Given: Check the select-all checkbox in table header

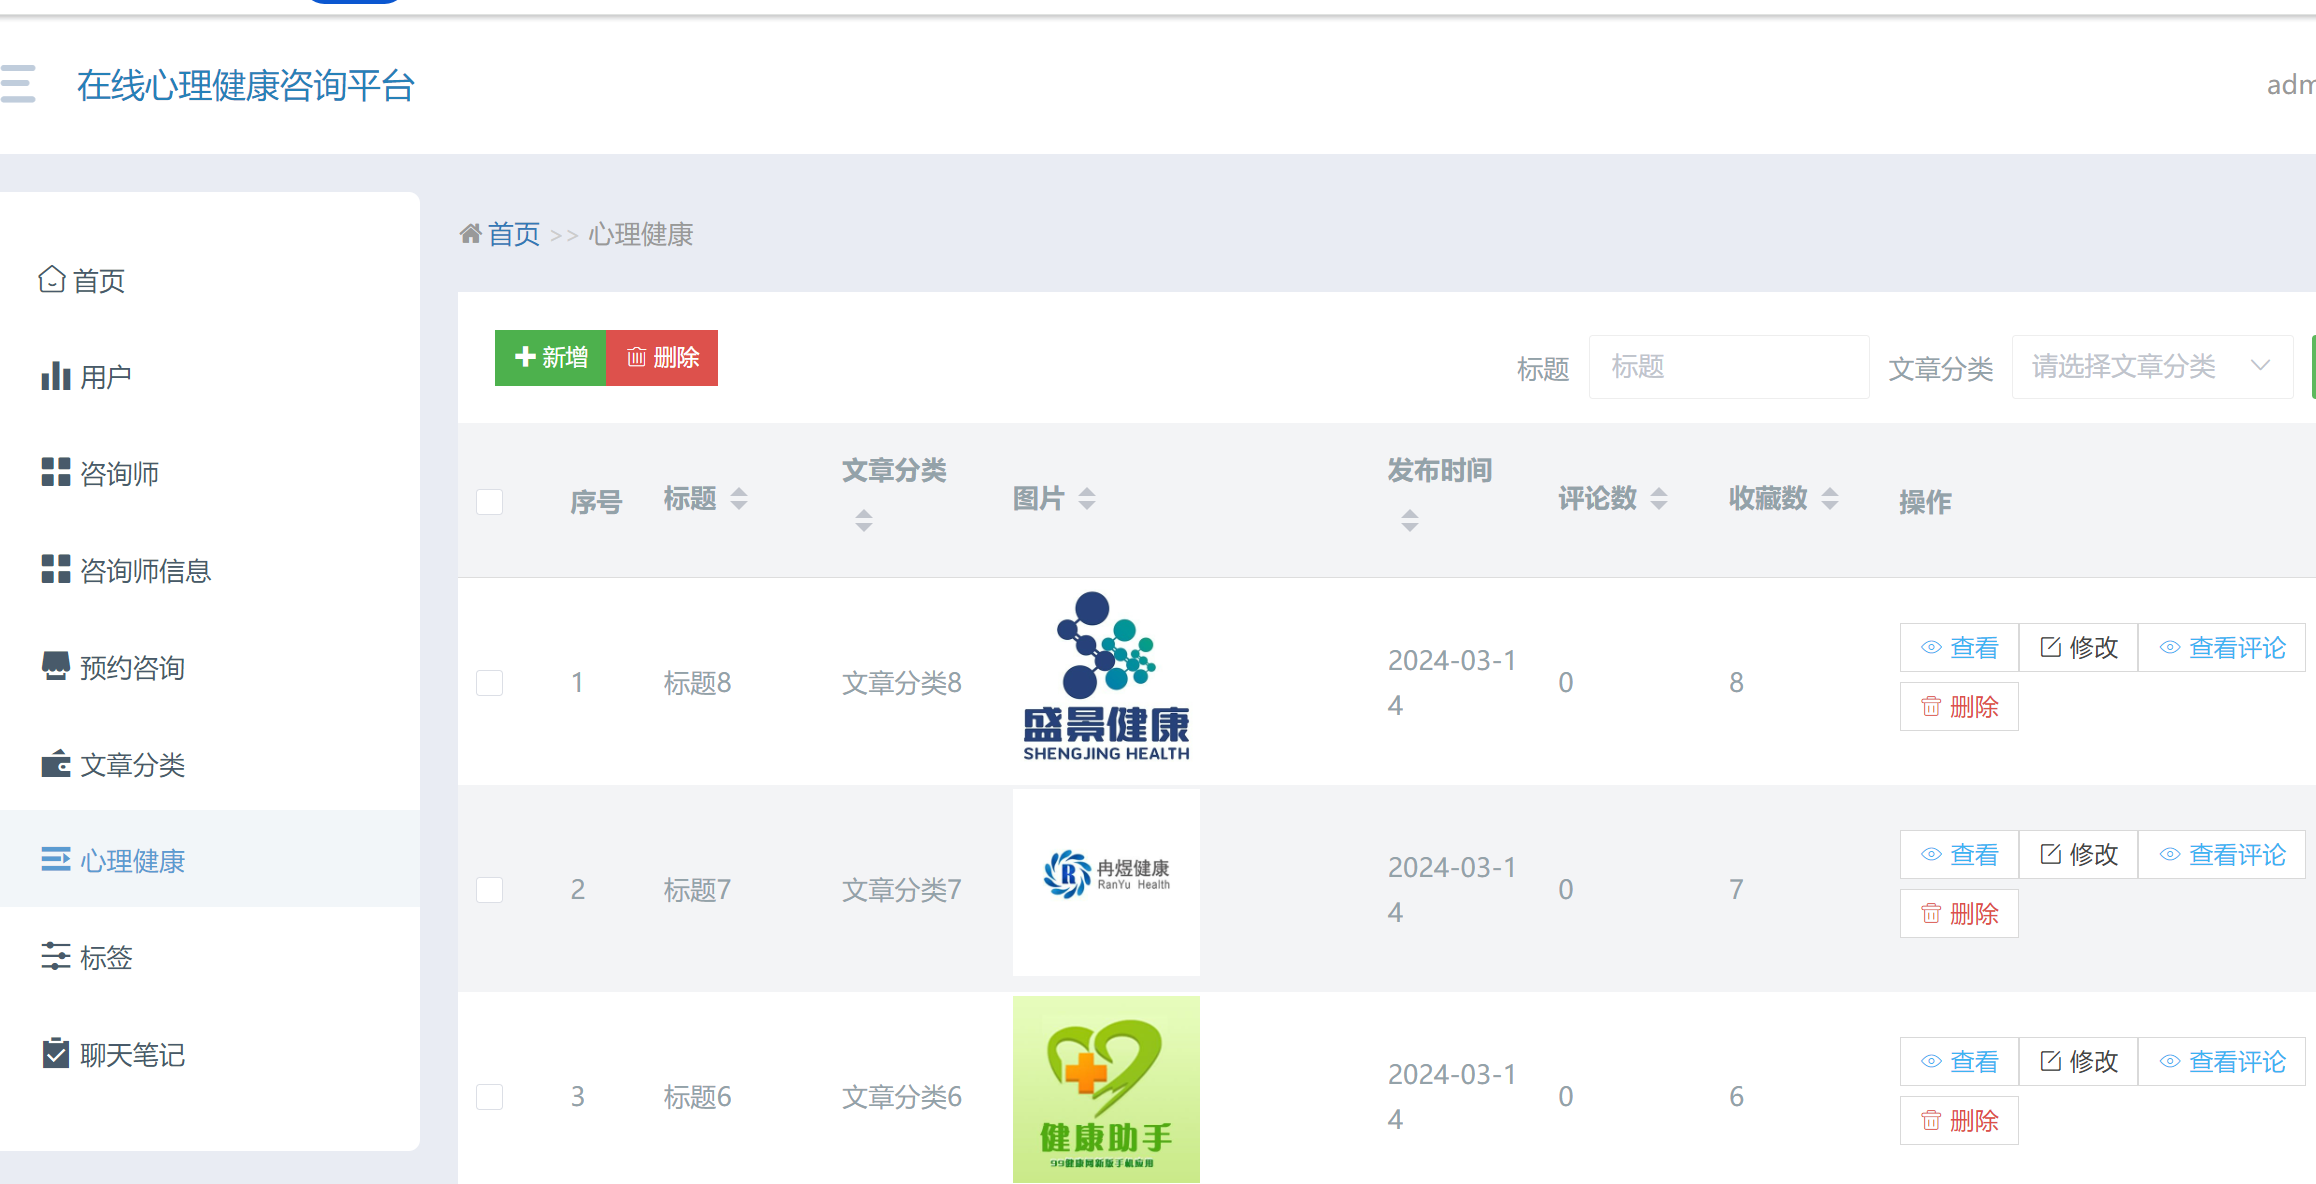Looking at the screenshot, I should point(489,501).
